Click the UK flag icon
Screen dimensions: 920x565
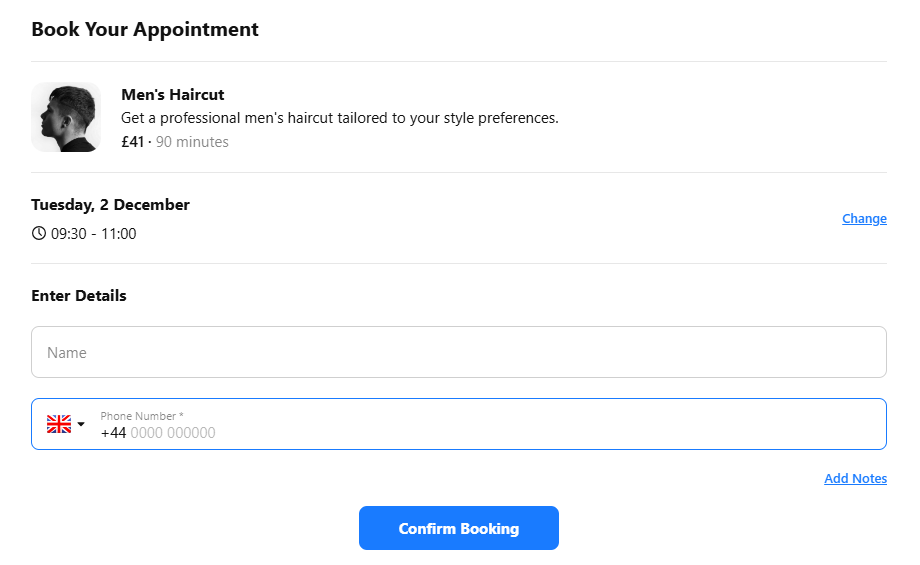pos(59,424)
